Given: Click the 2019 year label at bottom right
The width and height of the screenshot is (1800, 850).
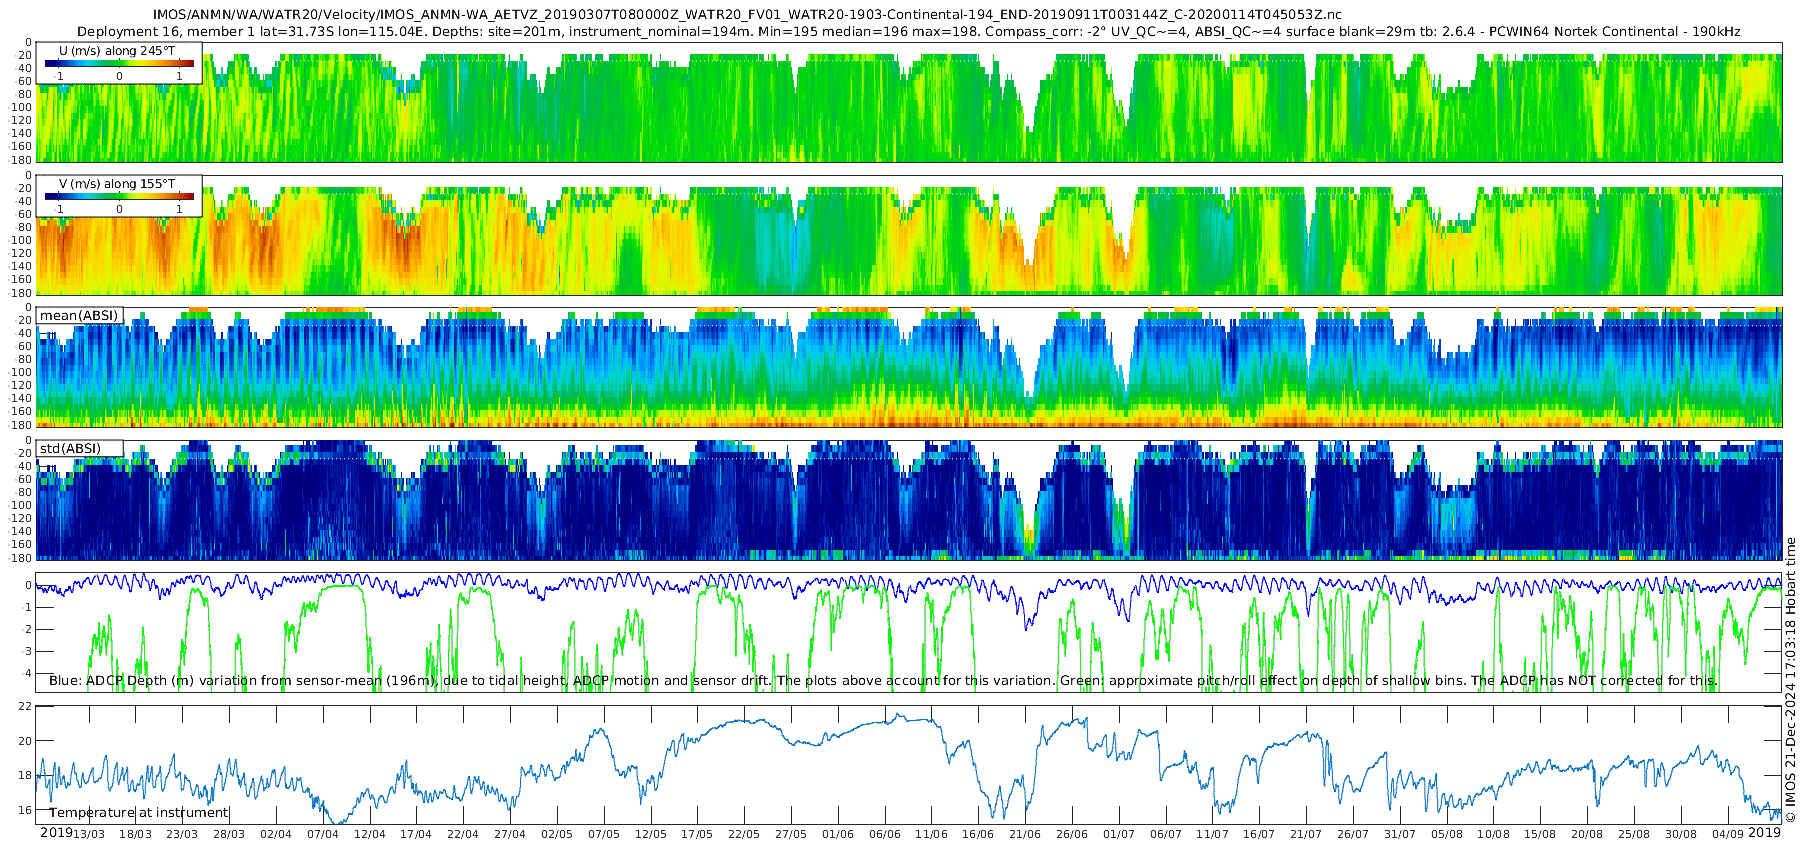Looking at the screenshot, I should (1764, 833).
